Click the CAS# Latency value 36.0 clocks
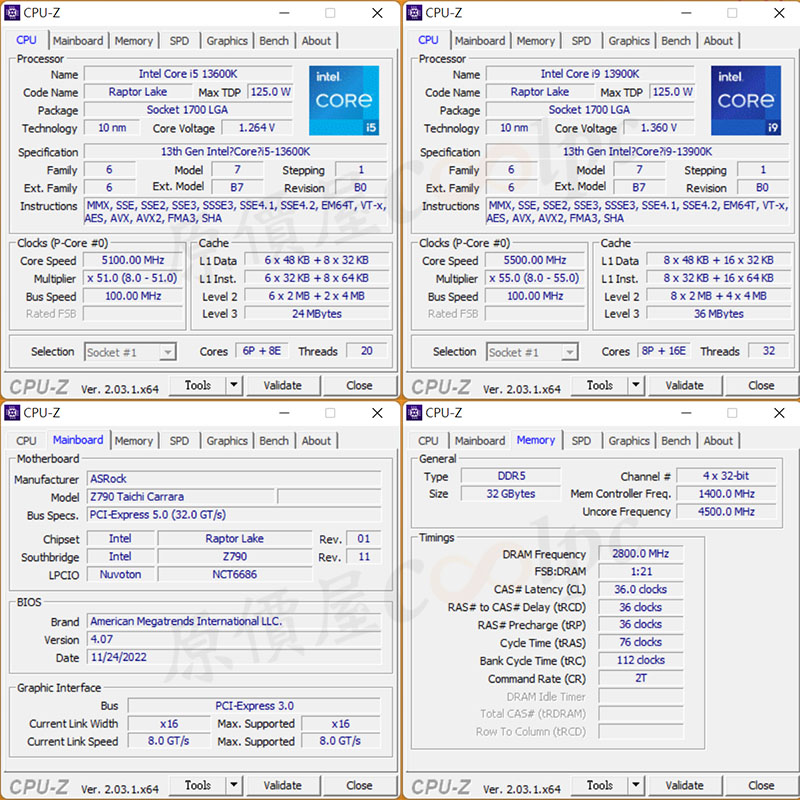The width and height of the screenshot is (800, 800). coord(641,589)
